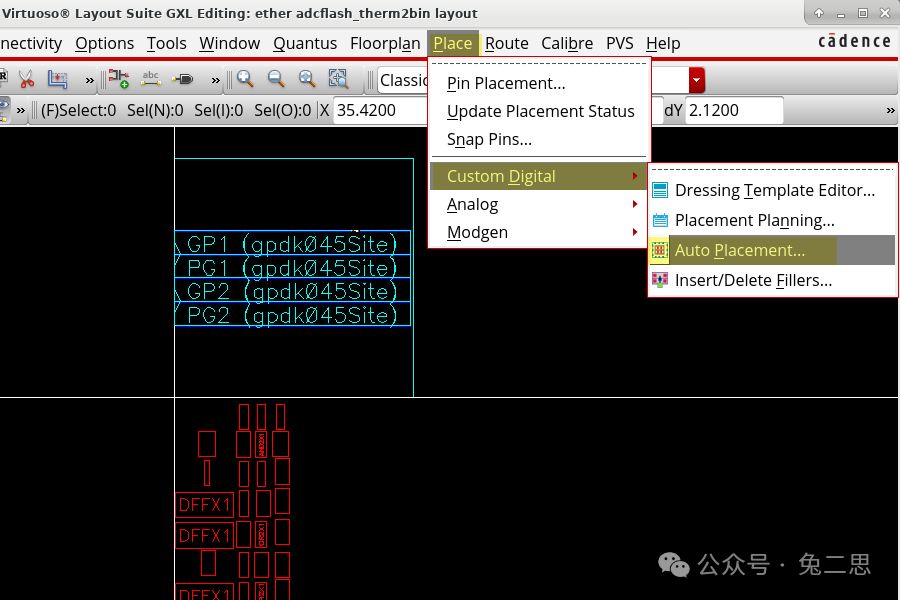The image size is (900, 600).
Task: Click the dY field showing 2.1200
Action: pos(734,110)
